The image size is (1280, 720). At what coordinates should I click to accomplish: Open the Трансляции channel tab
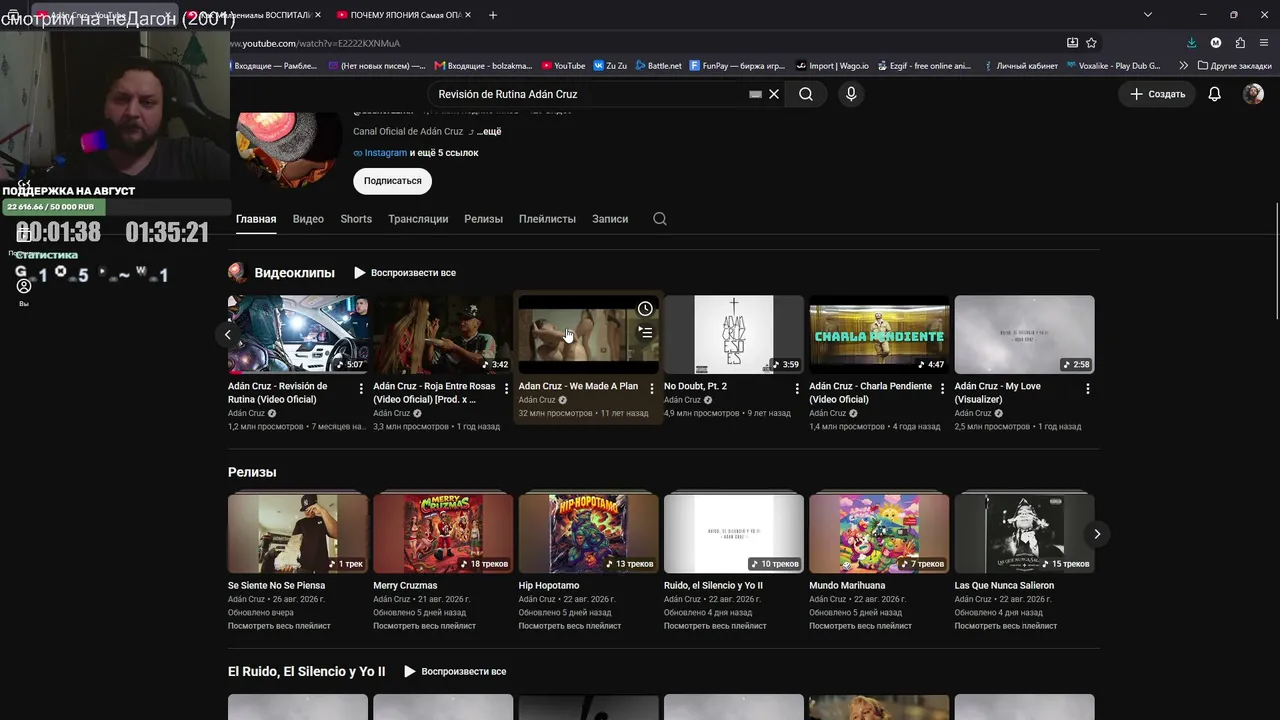point(418,219)
